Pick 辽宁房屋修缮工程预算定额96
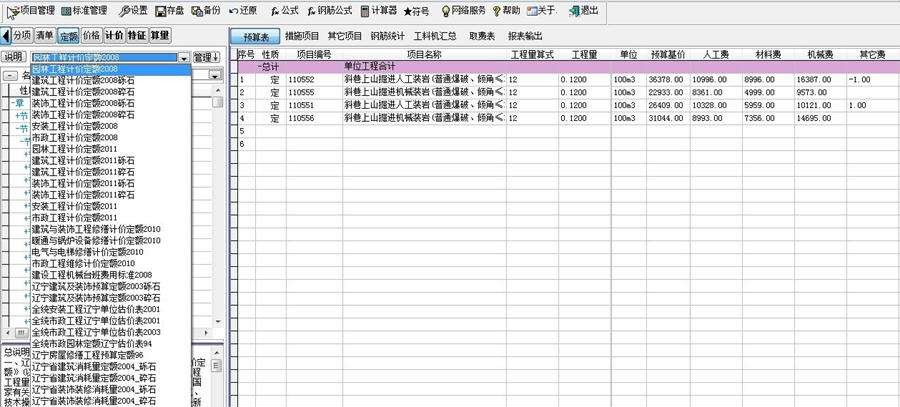Screen dimensions: 900x407 click(87, 355)
